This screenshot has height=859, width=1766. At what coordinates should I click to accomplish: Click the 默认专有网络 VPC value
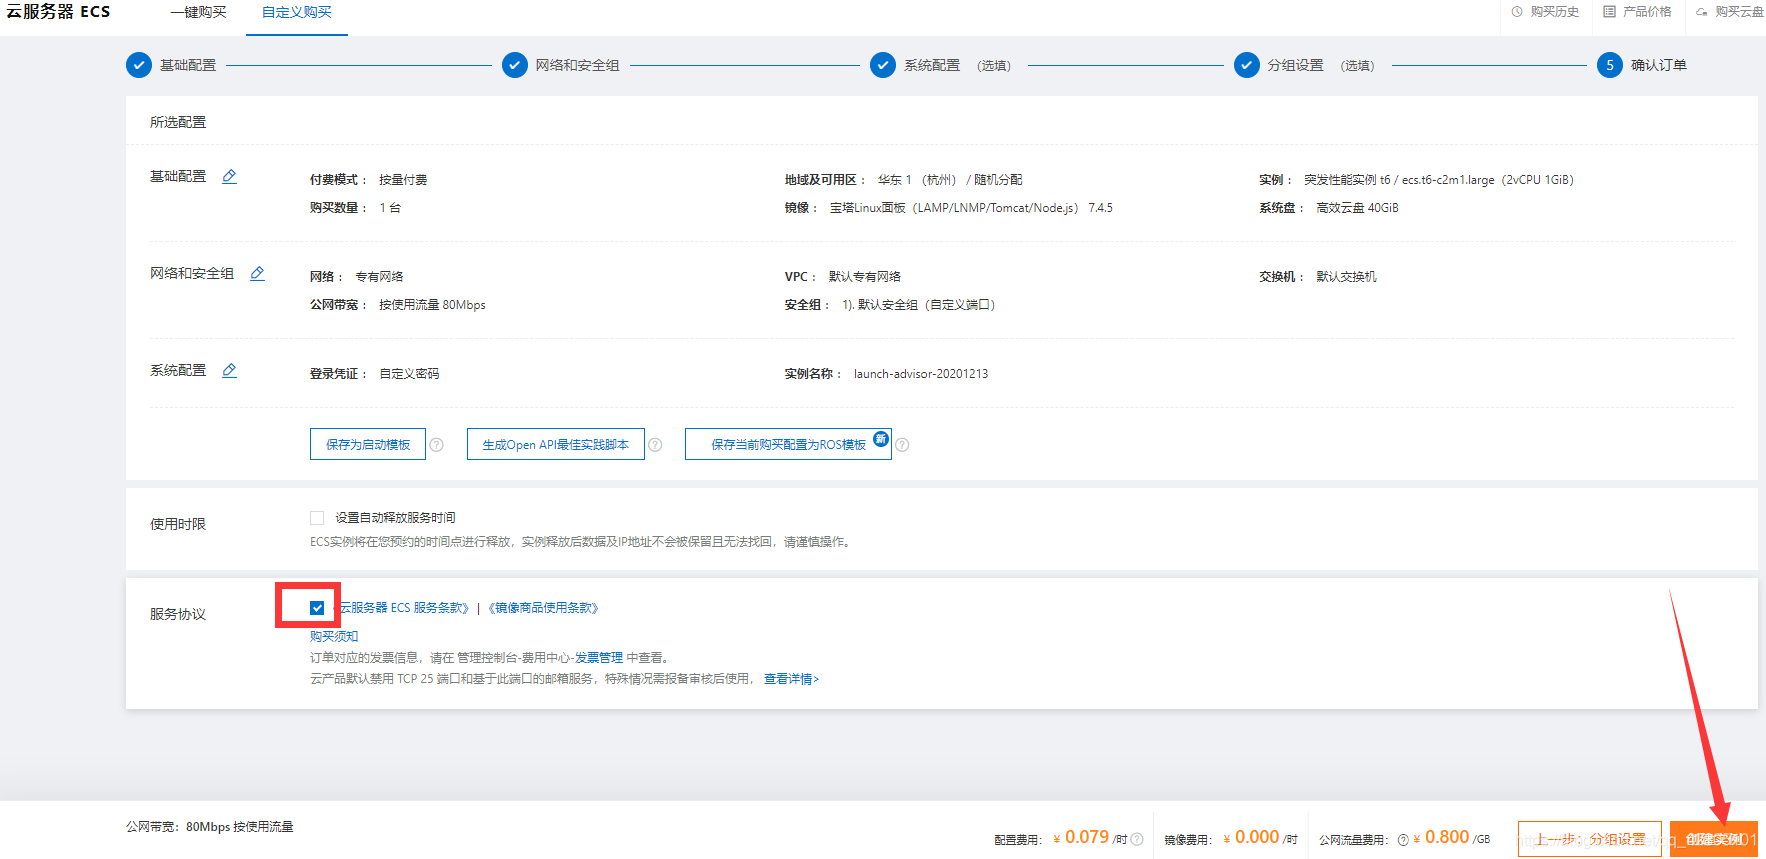point(865,277)
